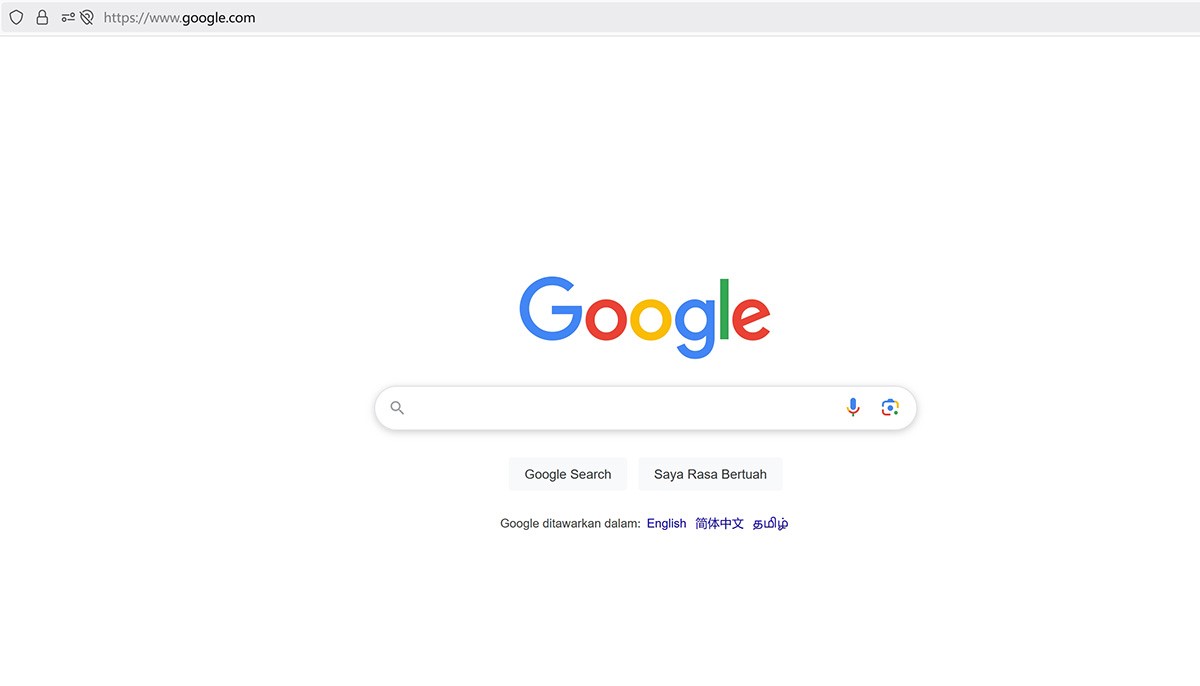1200x686 pixels.
Task: Click the Google logo image
Action: pos(644,317)
